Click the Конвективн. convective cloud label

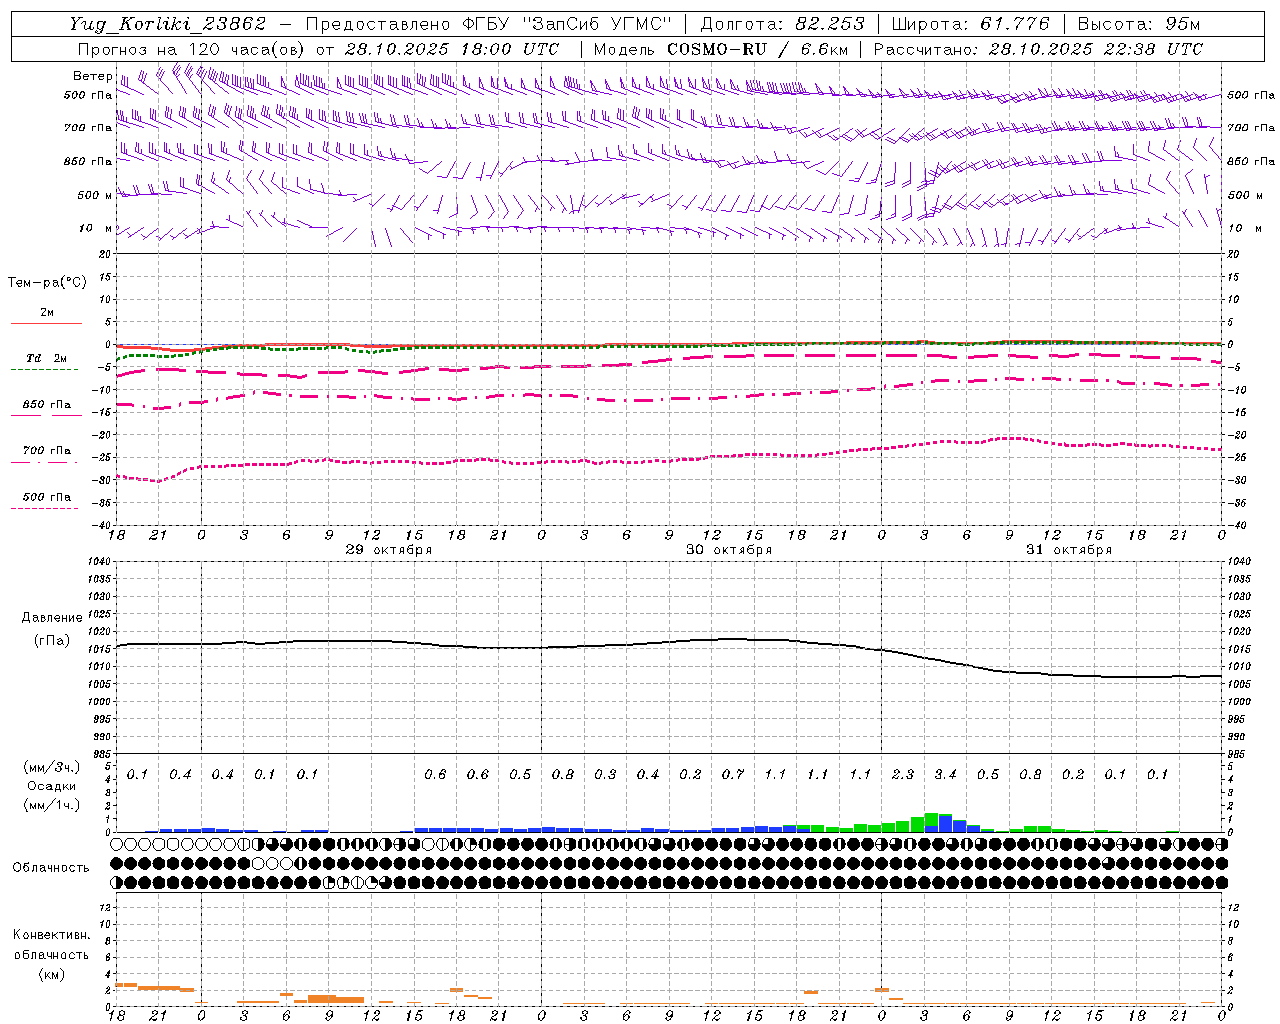coord(51,935)
